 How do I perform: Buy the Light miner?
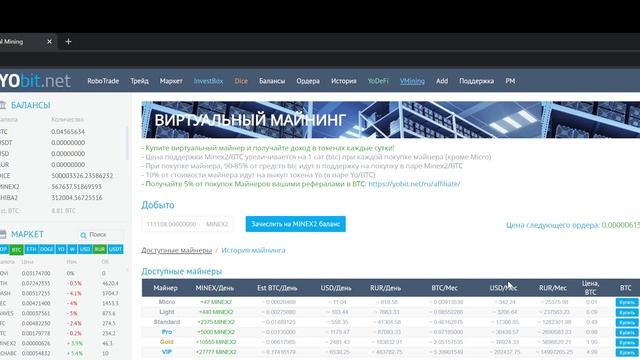pyautogui.click(x=627, y=312)
